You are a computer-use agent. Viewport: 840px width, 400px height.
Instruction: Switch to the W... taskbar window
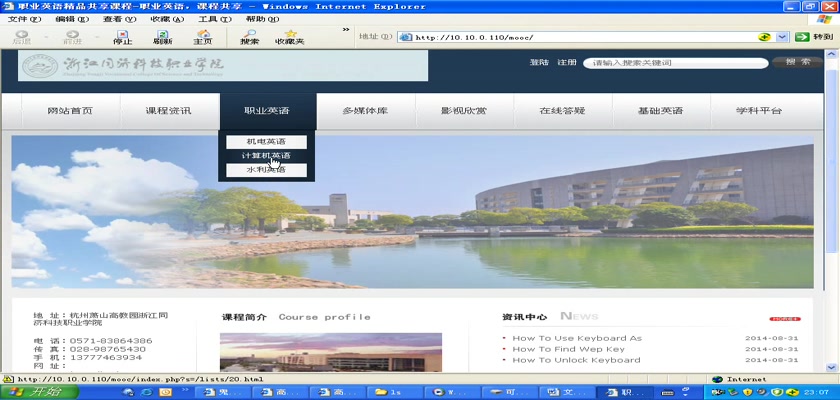[x=452, y=393]
